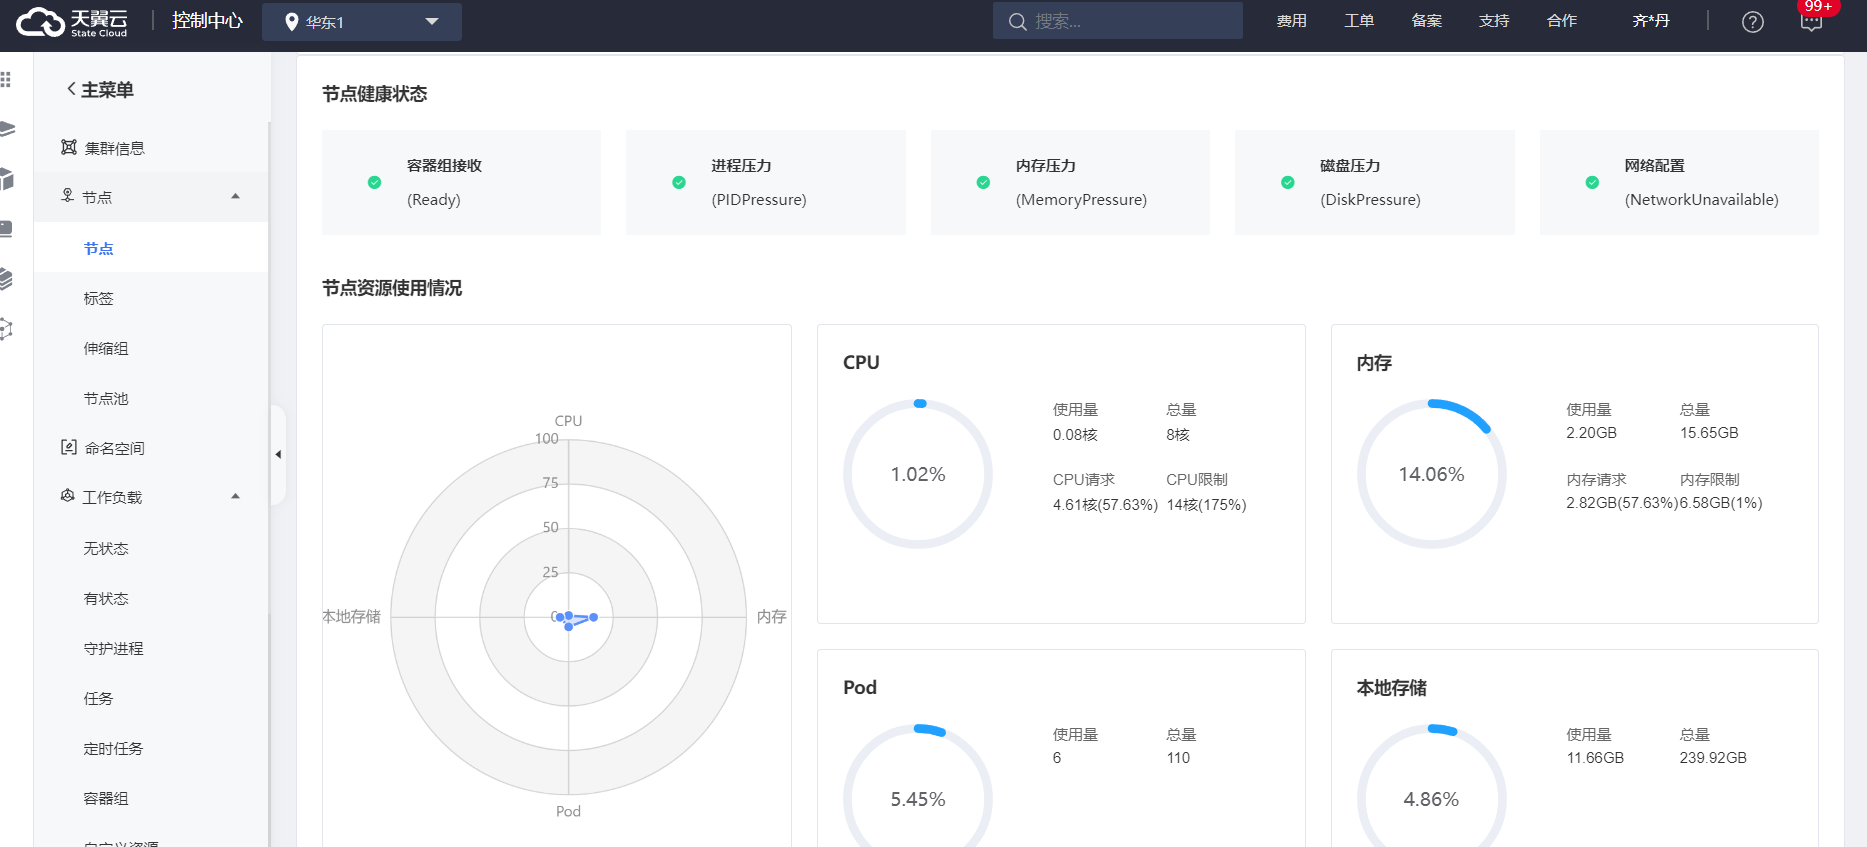
Task: Click the green check icon for 网络配置
Action: [x=1592, y=182]
